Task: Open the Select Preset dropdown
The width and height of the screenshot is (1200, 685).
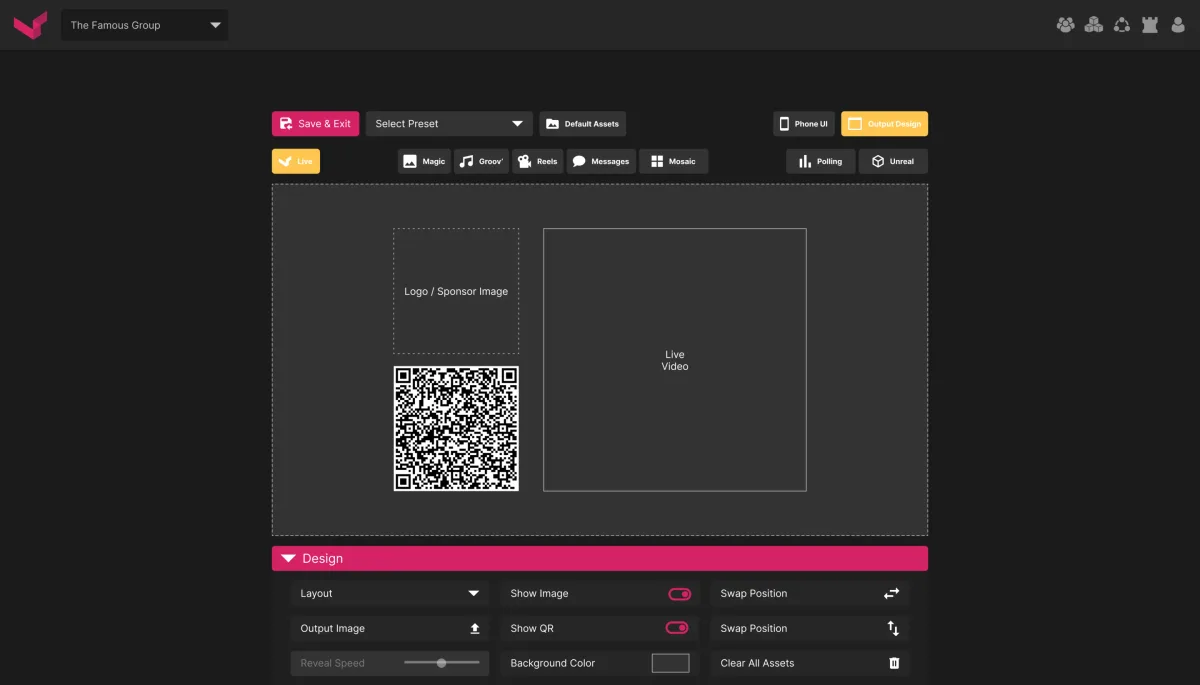Action: pyautogui.click(x=449, y=124)
